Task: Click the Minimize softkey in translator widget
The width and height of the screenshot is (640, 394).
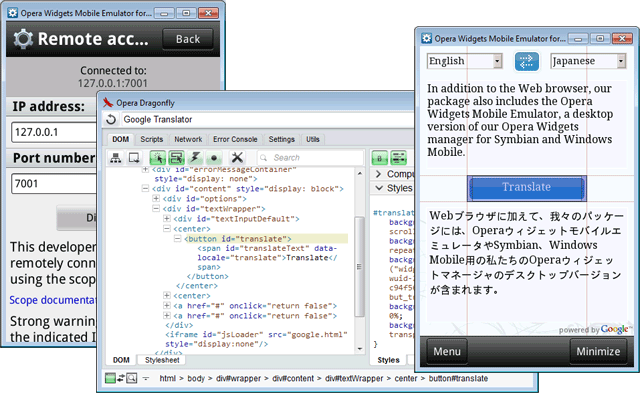Action: (x=598, y=352)
